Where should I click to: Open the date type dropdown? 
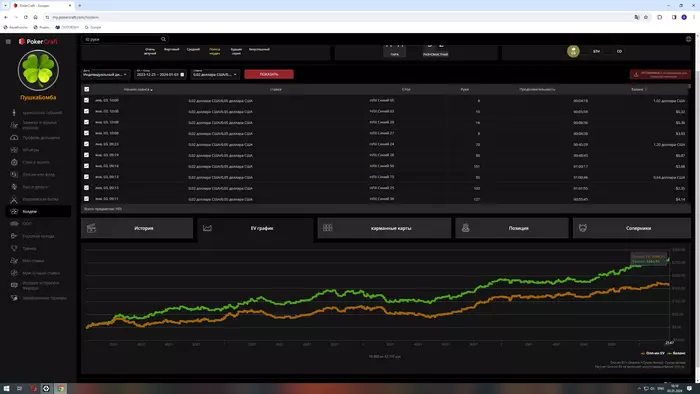pyautogui.click(x=105, y=74)
